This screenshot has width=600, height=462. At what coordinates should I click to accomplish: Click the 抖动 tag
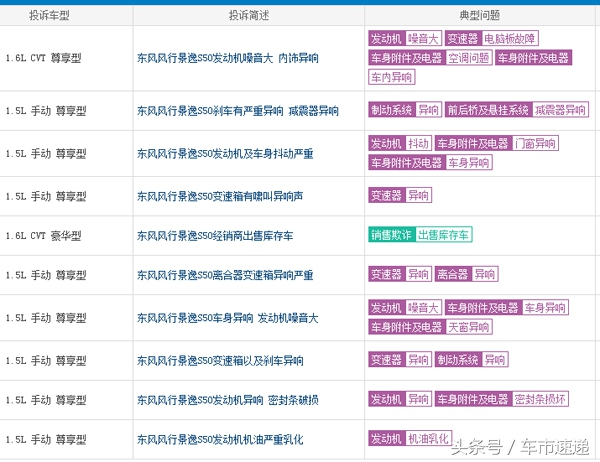coord(418,144)
